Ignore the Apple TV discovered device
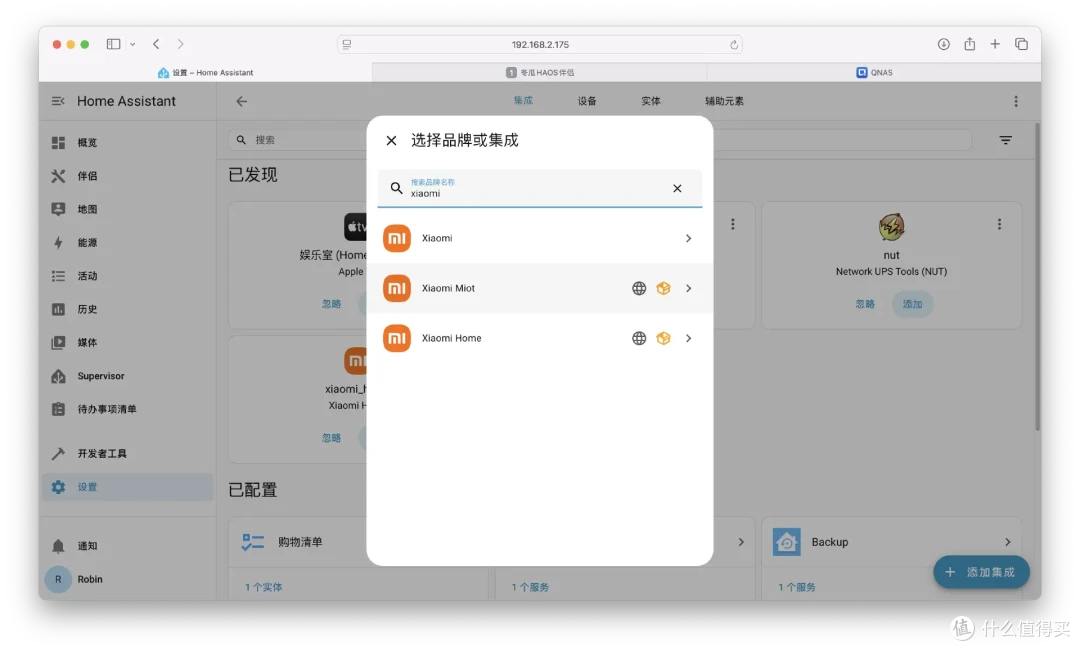This screenshot has height=651, width=1080. (x=331, y=304)
